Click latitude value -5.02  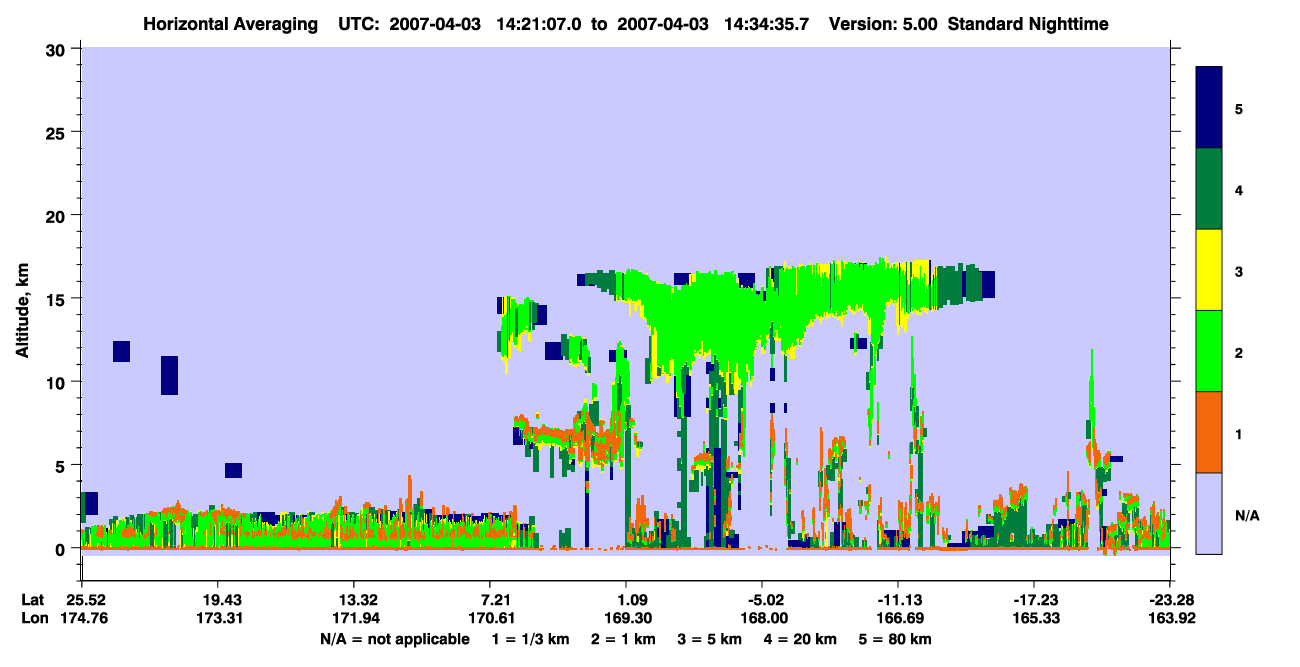click(x=762, y=599)
